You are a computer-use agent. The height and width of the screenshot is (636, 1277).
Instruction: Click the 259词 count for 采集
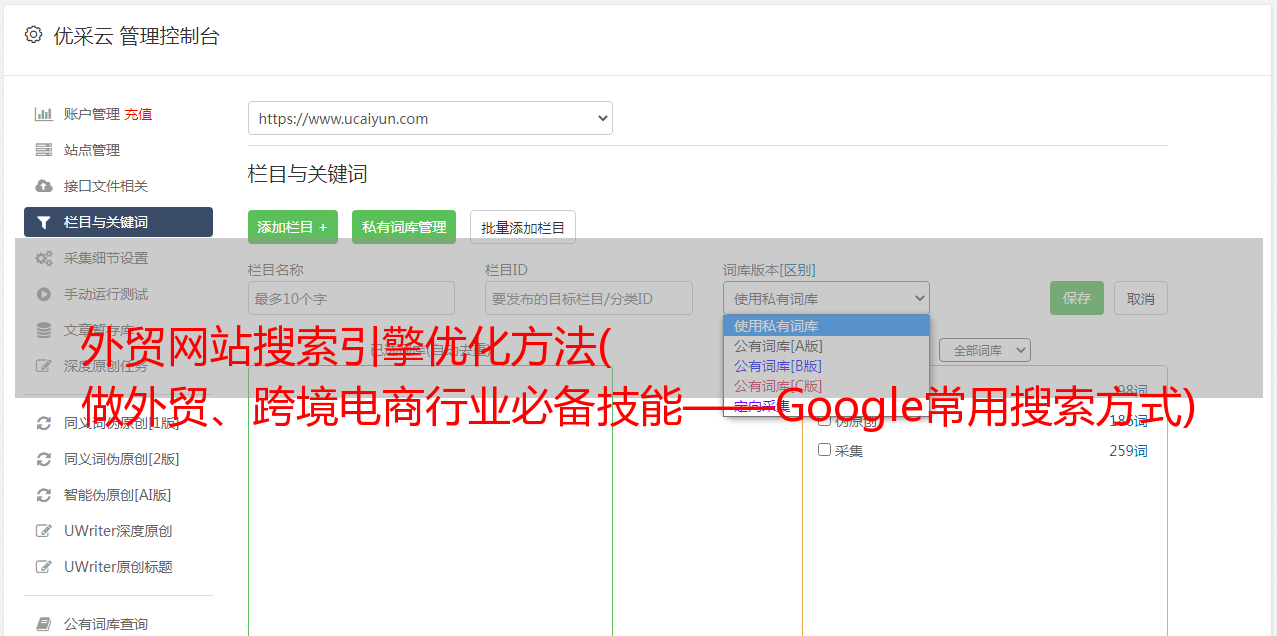(x=1128, y=451)
